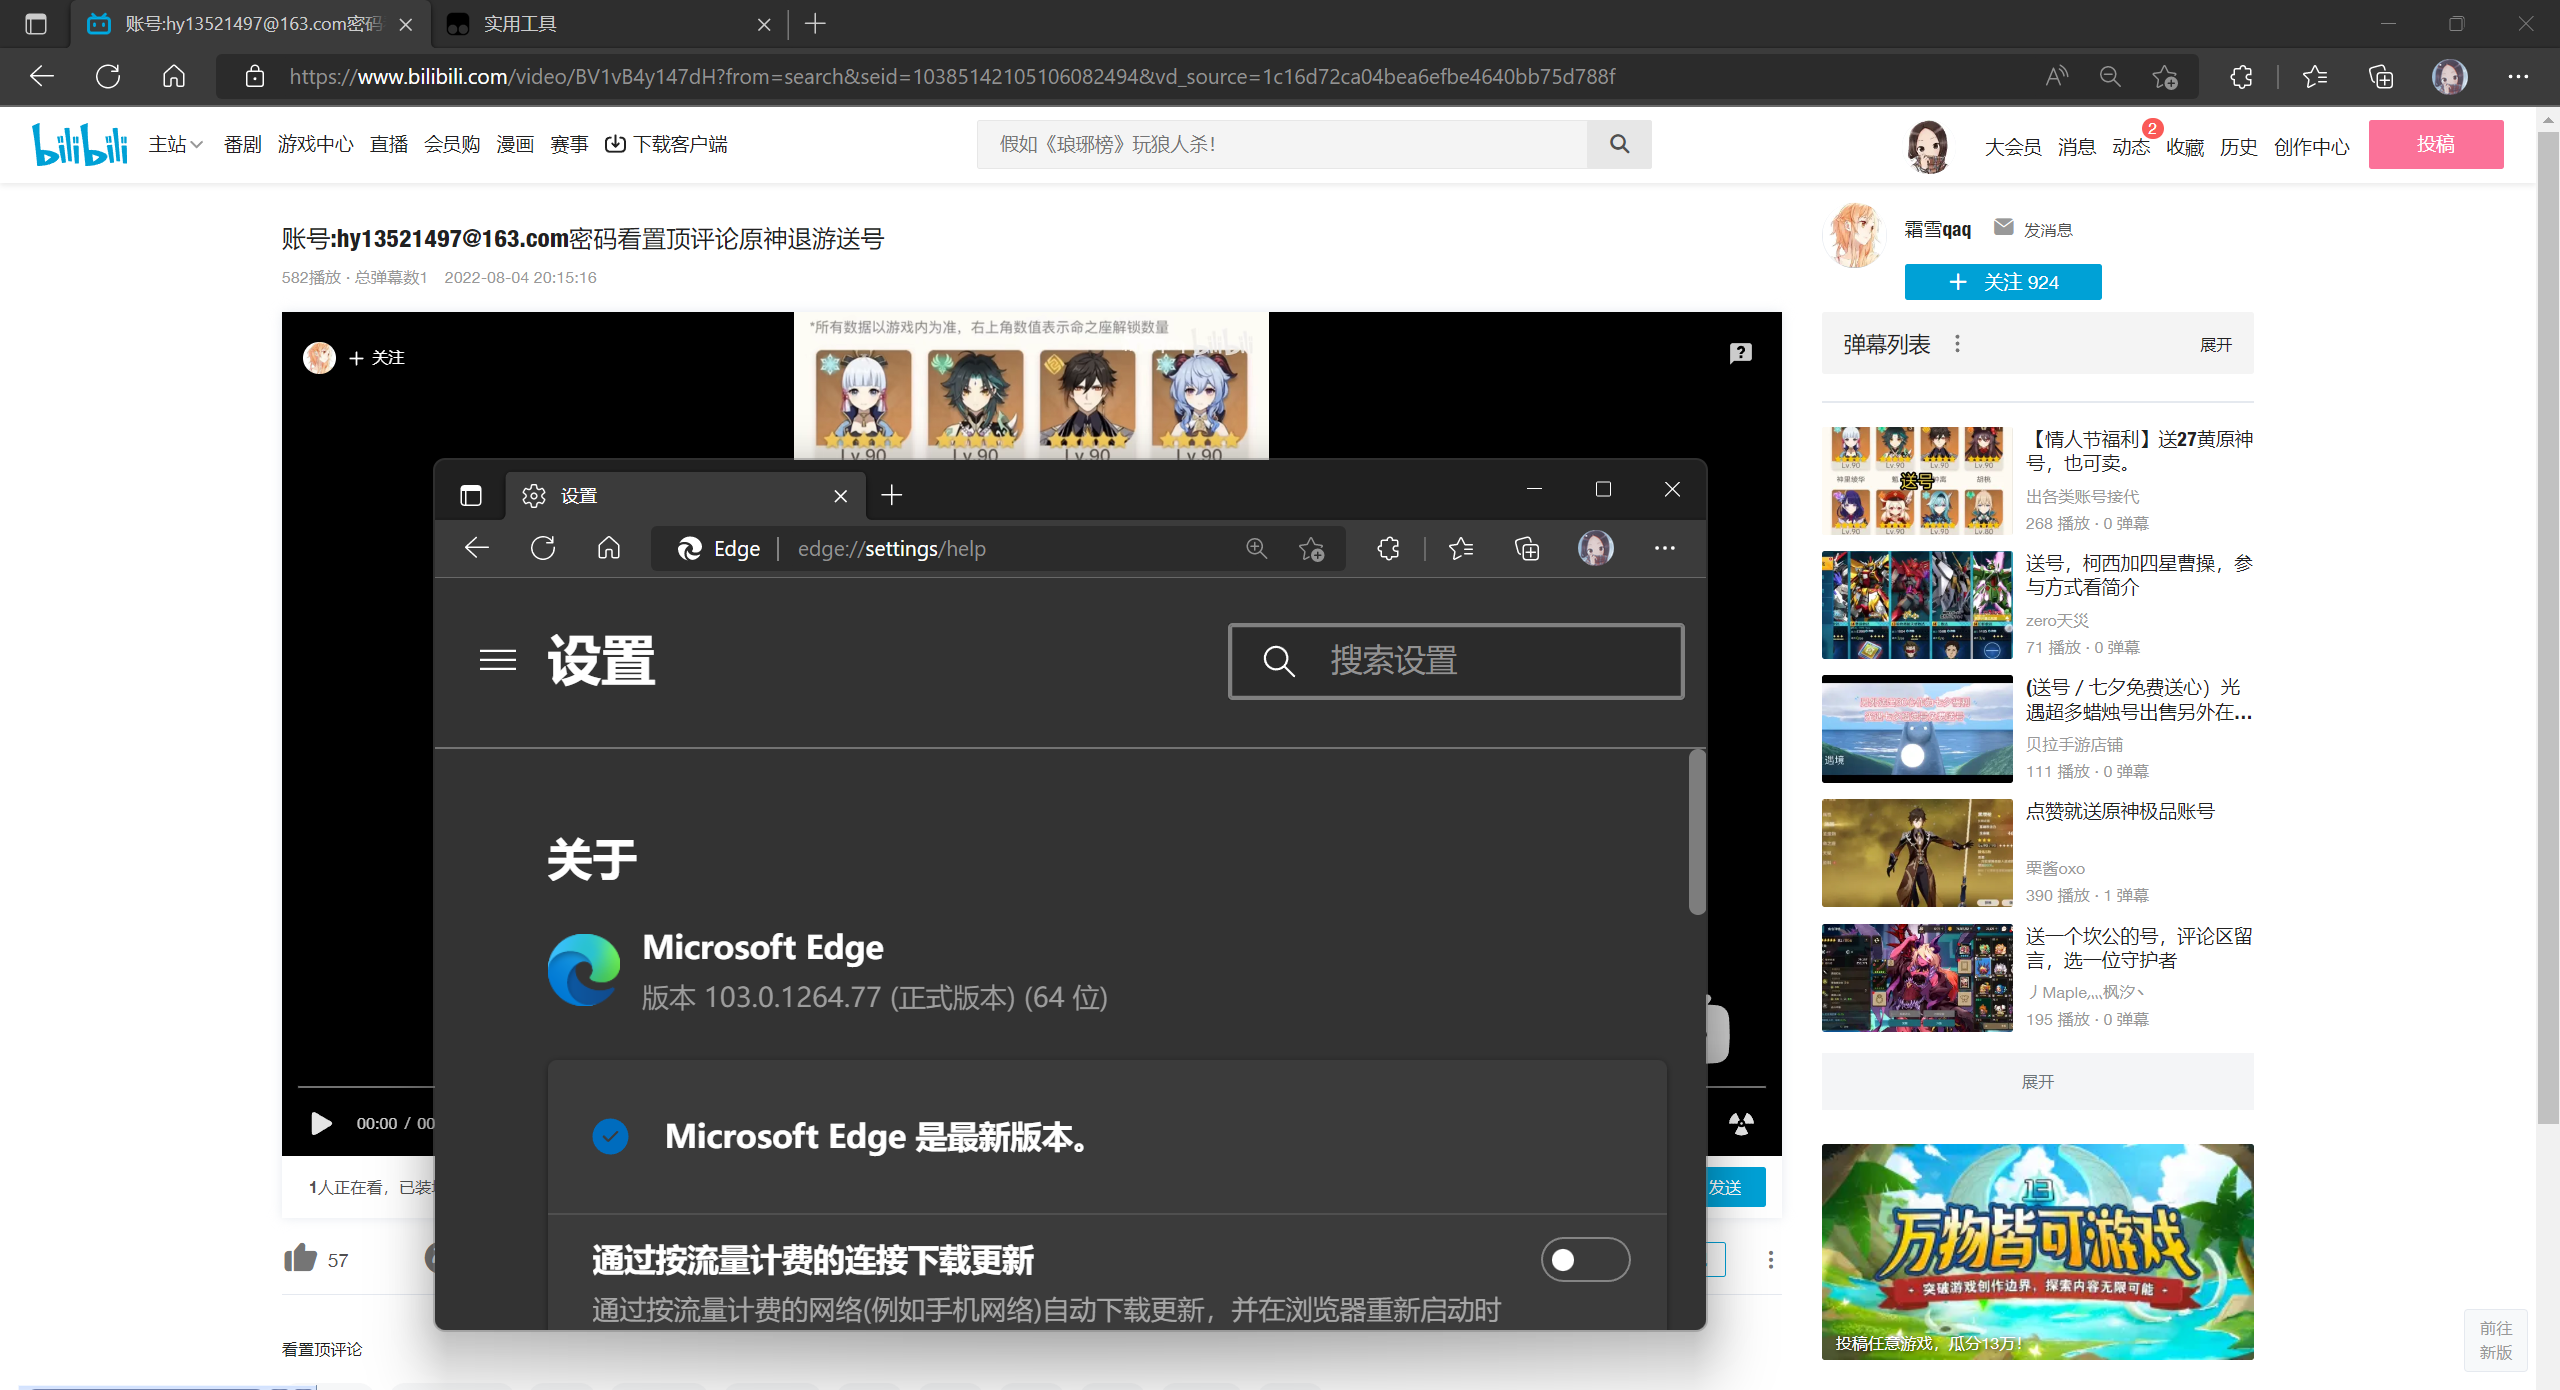The height and width of the screenshot is (1390, 2560).
Task: Click the 万物皆可游戏 ad banner
Action: [x=2037, y=1251]
